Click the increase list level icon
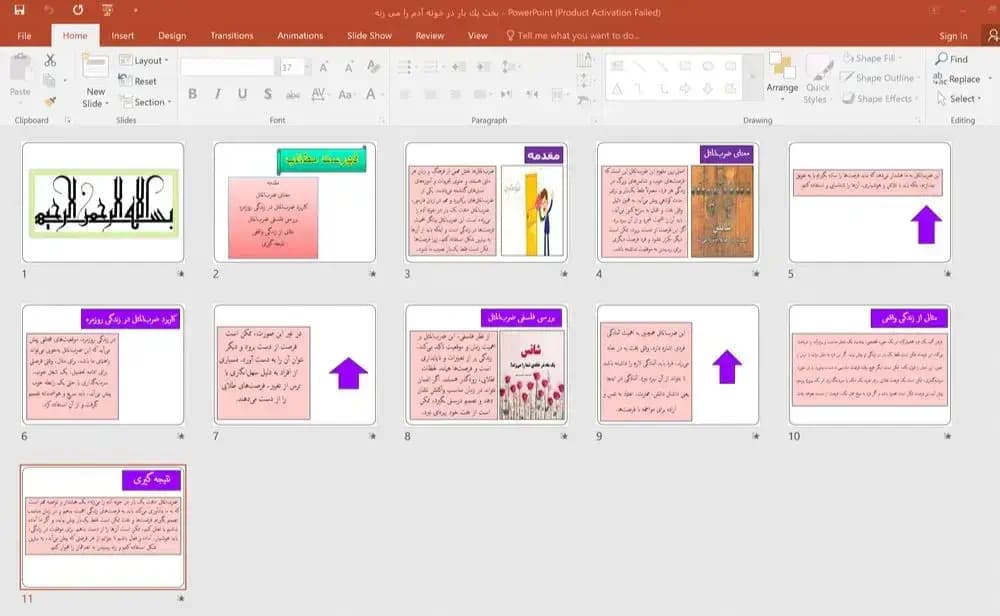This screenshot has height=616, width=1000. tap(483, 66)
